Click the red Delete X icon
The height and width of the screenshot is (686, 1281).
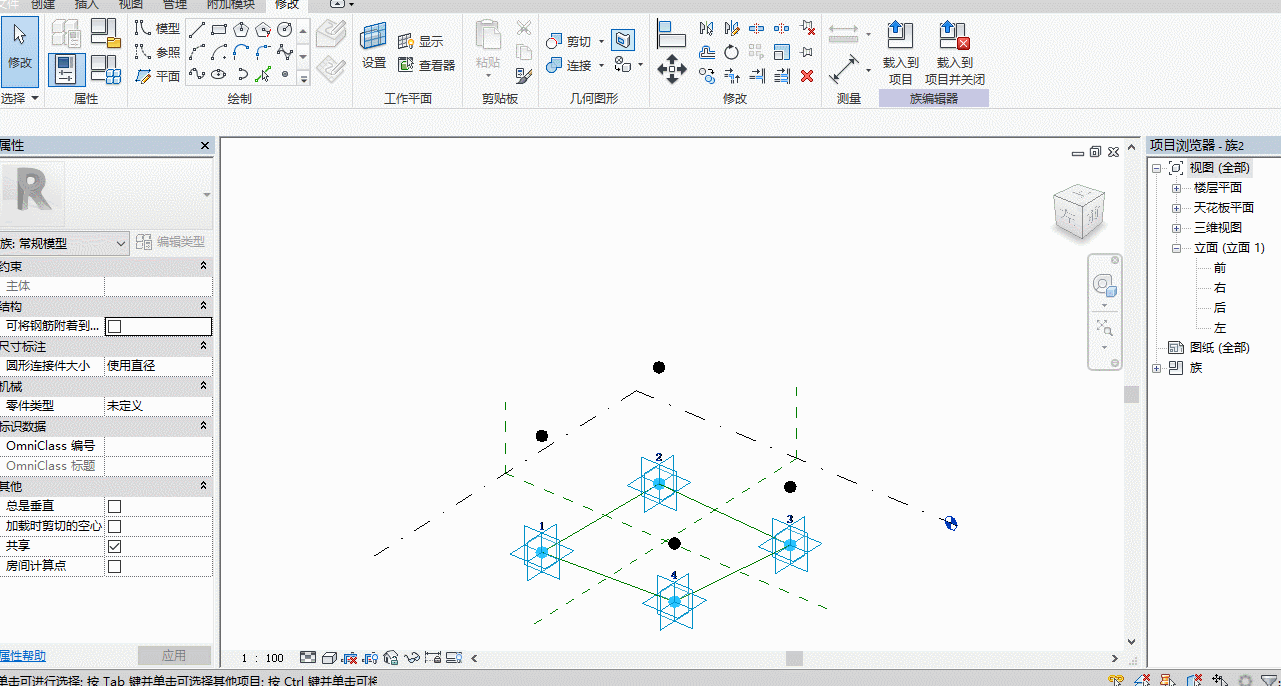pos(807,76)
